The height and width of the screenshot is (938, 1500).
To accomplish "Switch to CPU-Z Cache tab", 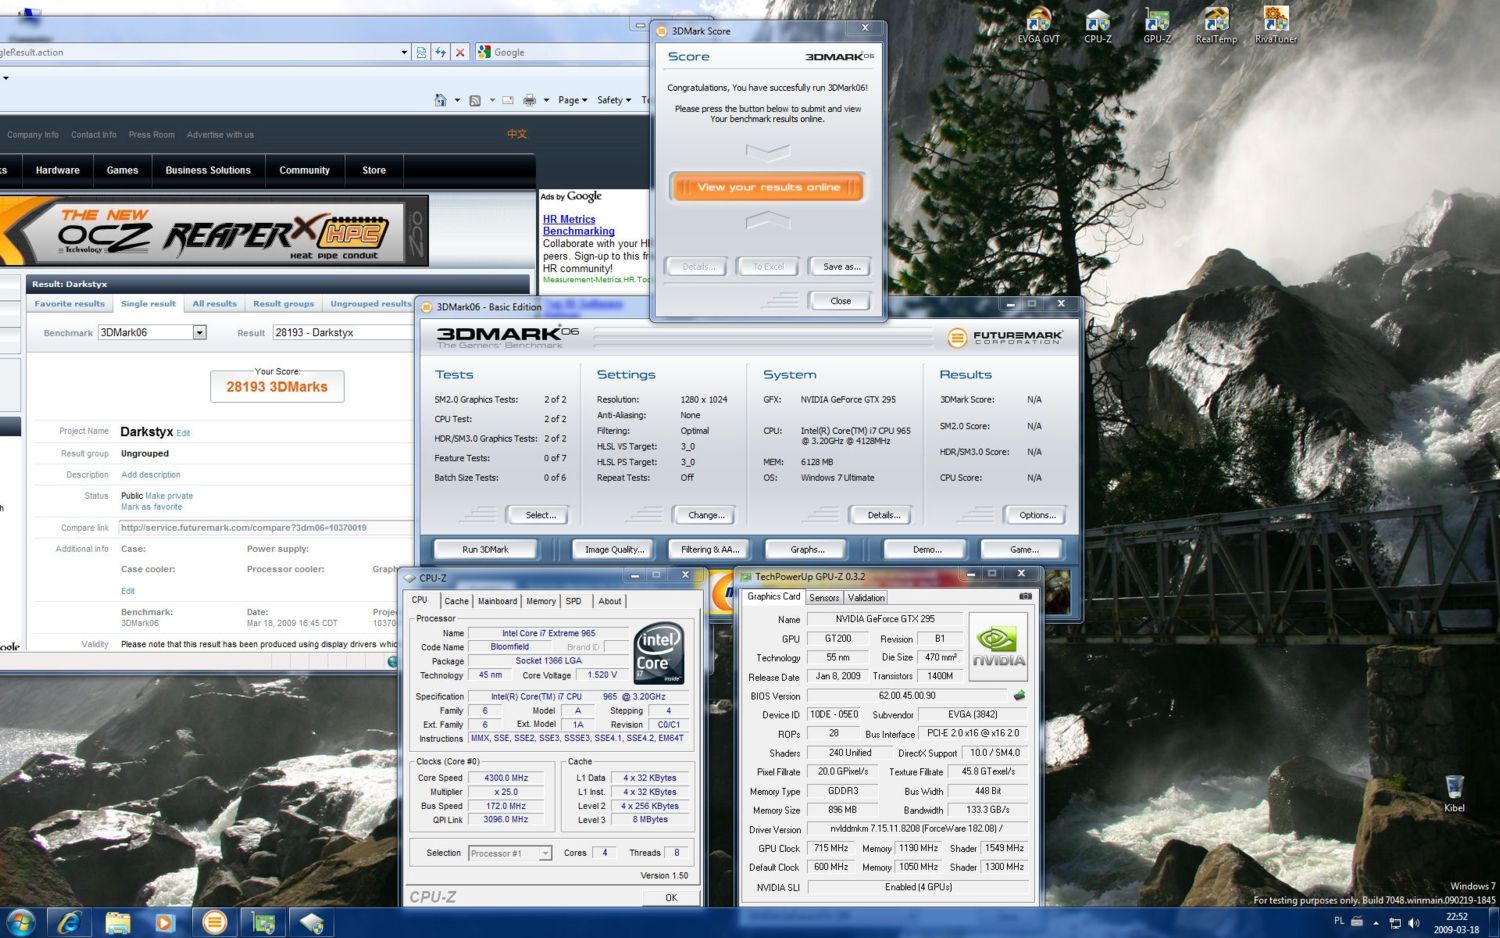I will point(456,601).
